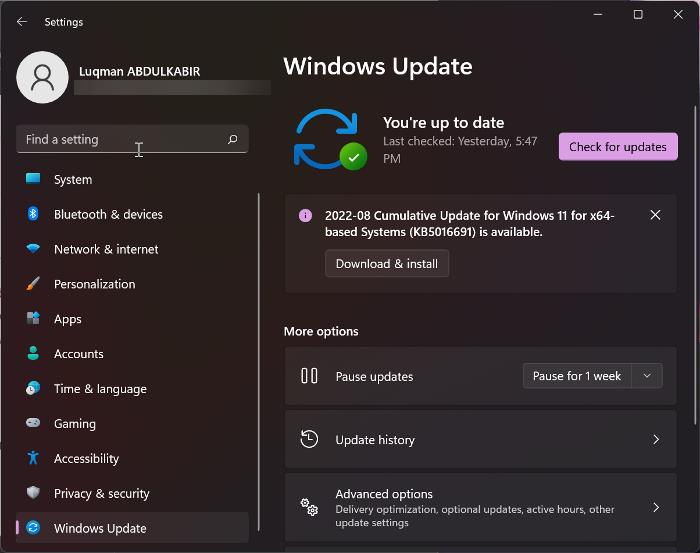Click the Privacy & security shield icon

(33, 493)
